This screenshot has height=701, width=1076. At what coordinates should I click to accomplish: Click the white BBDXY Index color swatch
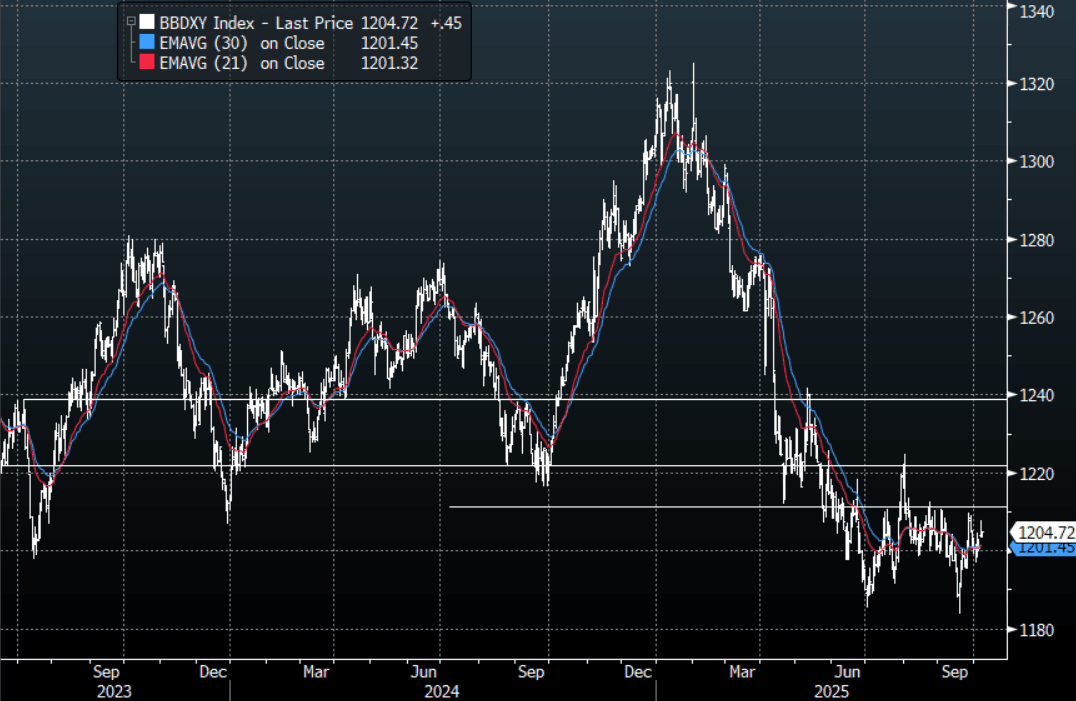coord(146,23)
